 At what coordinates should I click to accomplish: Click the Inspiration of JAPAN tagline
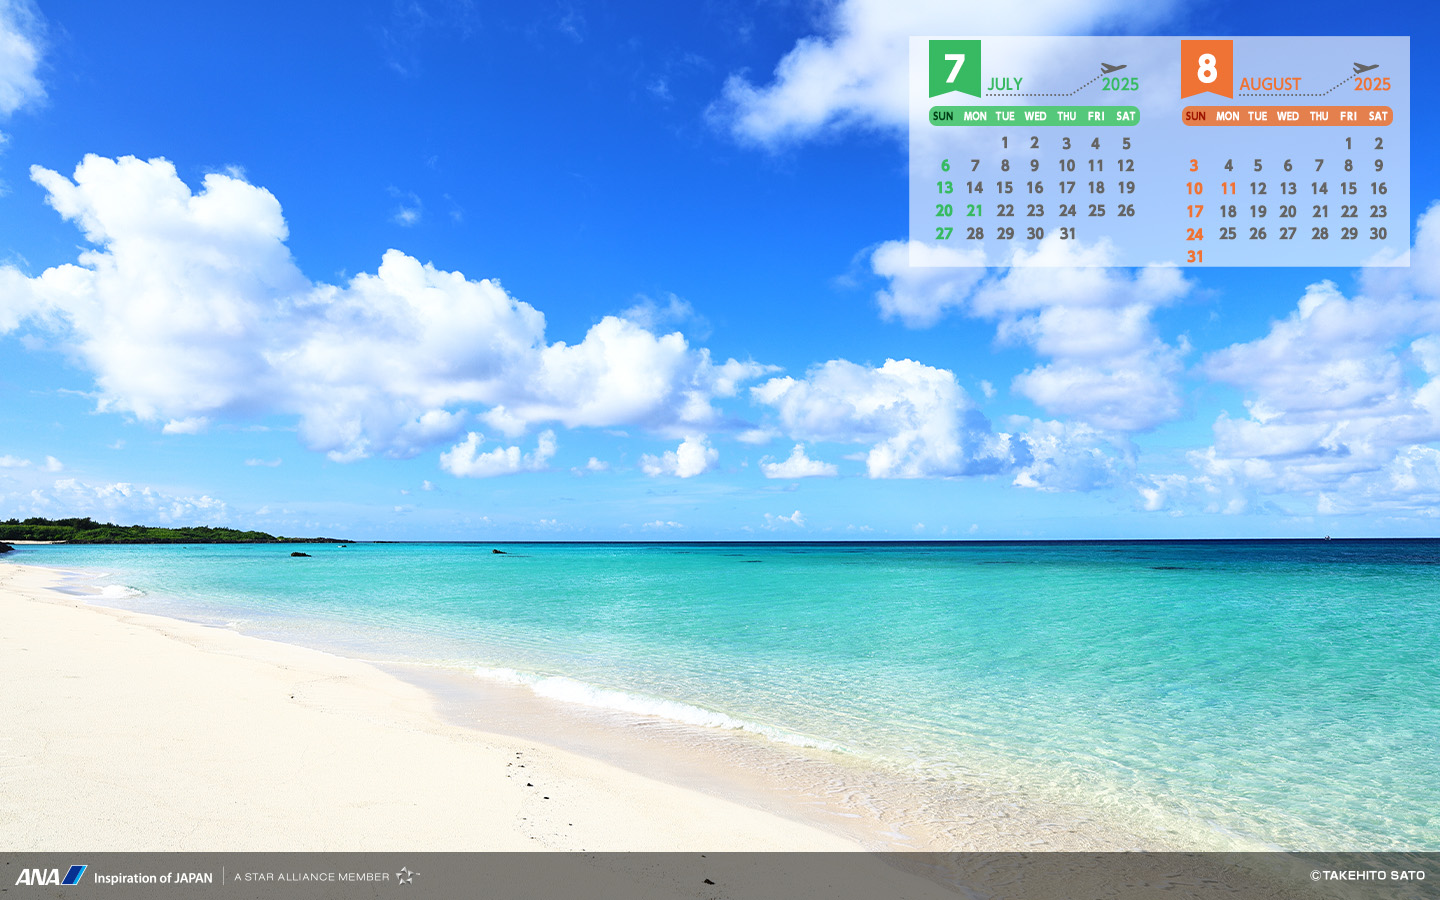pos(153,878)
